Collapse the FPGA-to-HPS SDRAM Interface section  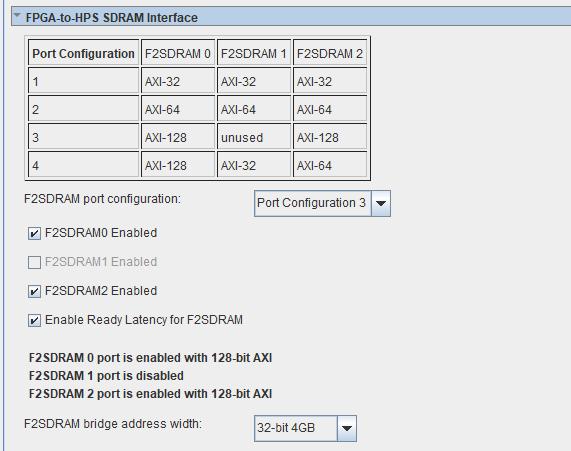tap(17, 15)
